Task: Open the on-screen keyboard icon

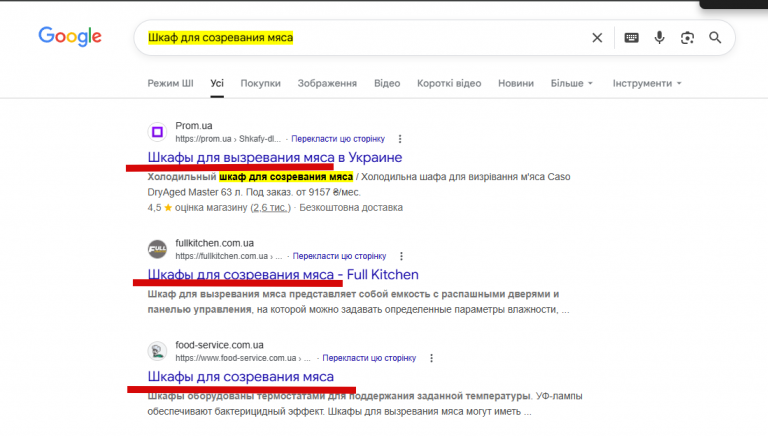Action: point(631,38)
